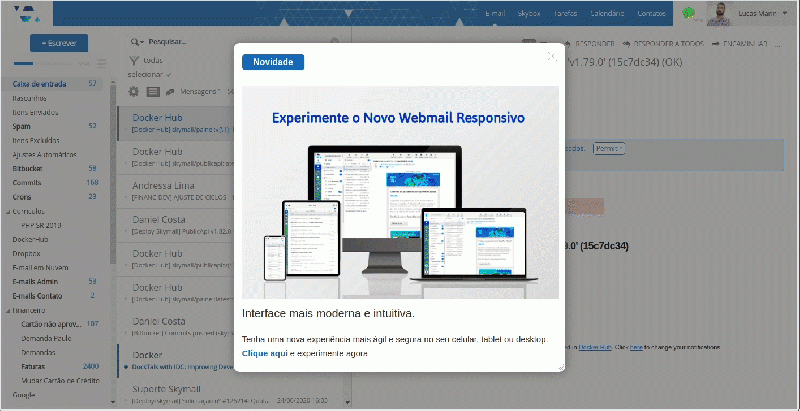Image resolution: width=800 pixels, height=411 pixels.
Task: Switch to the Skybox tab
Action: click(x=529, y=14)
